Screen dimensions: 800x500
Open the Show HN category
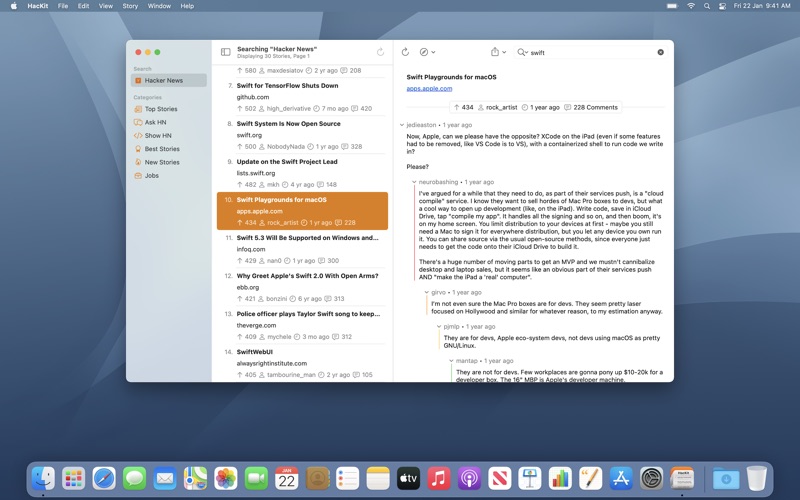[x=157, y=135]
